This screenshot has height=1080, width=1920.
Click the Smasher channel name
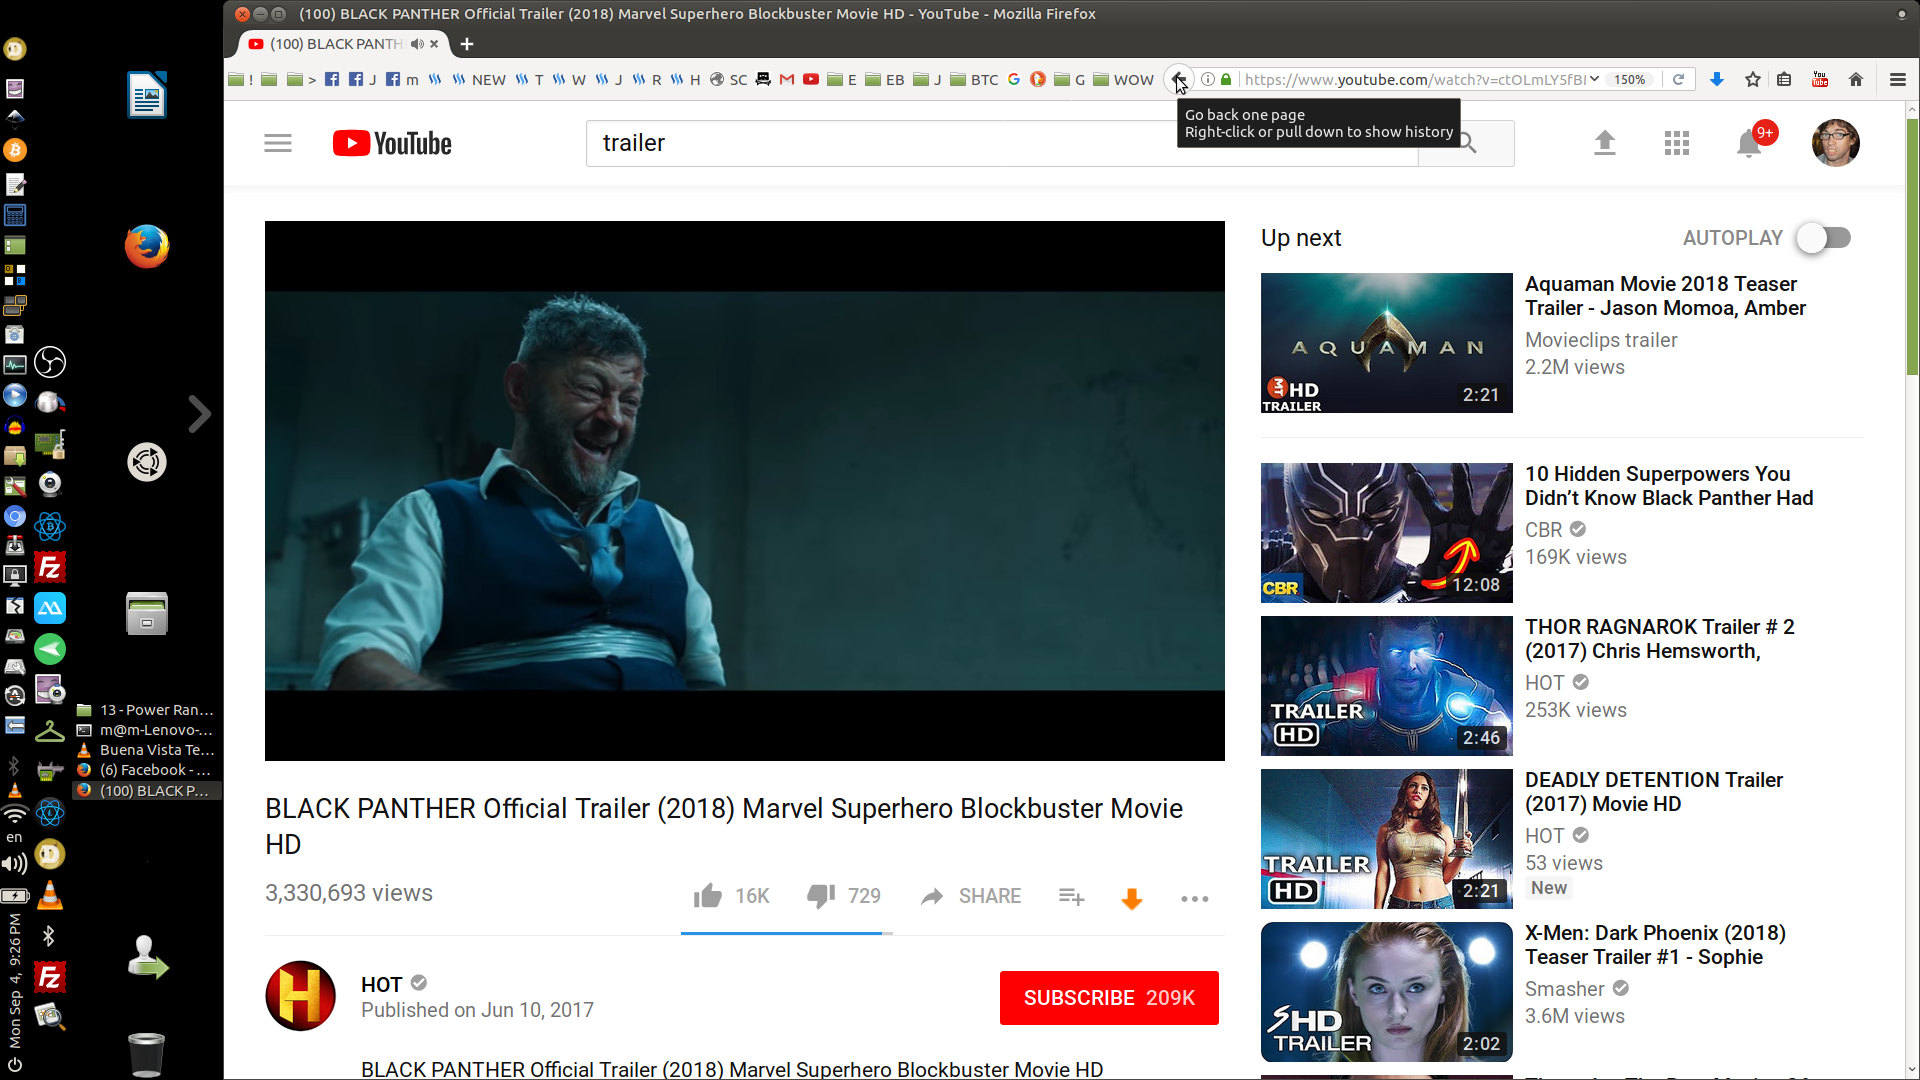pos(1564,989)
